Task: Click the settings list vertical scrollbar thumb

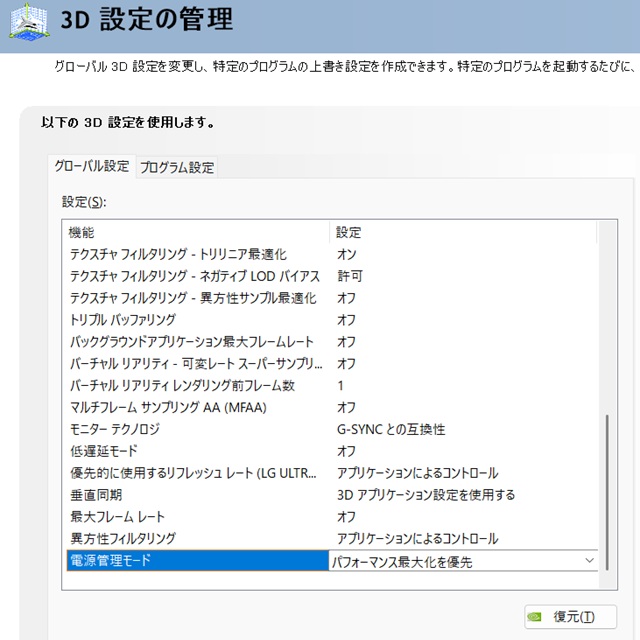Action: point(607,492)
